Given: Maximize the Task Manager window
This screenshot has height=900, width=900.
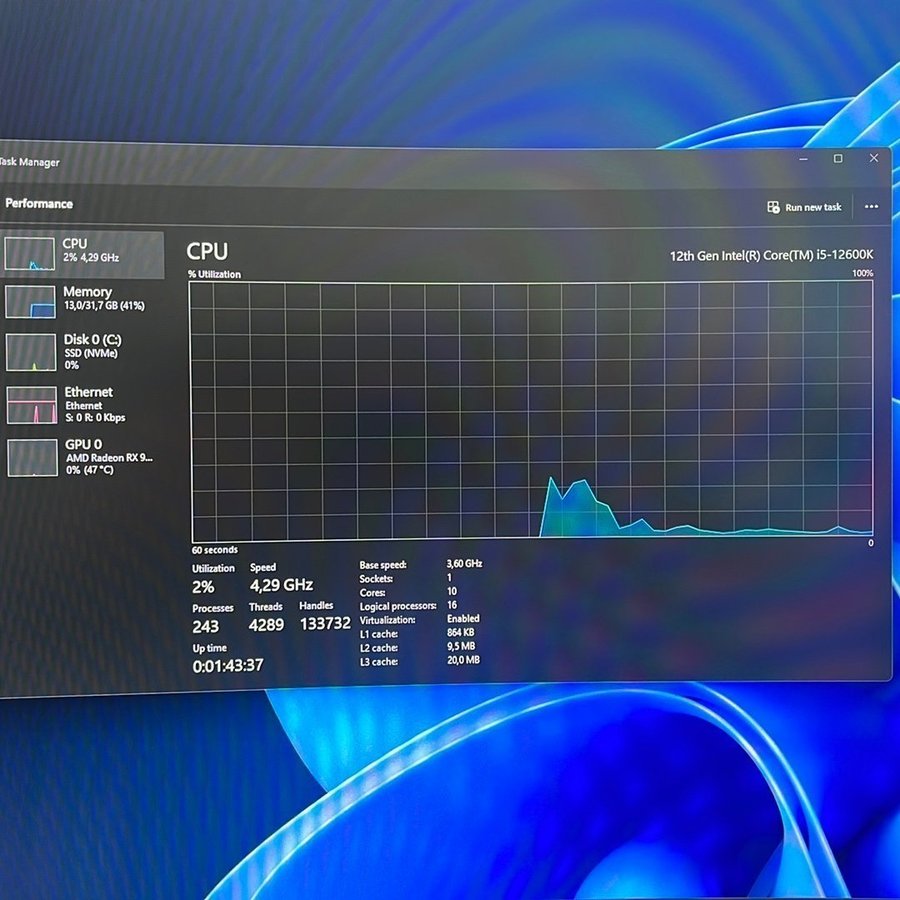Looking at the screenshot, I should 838,158.
